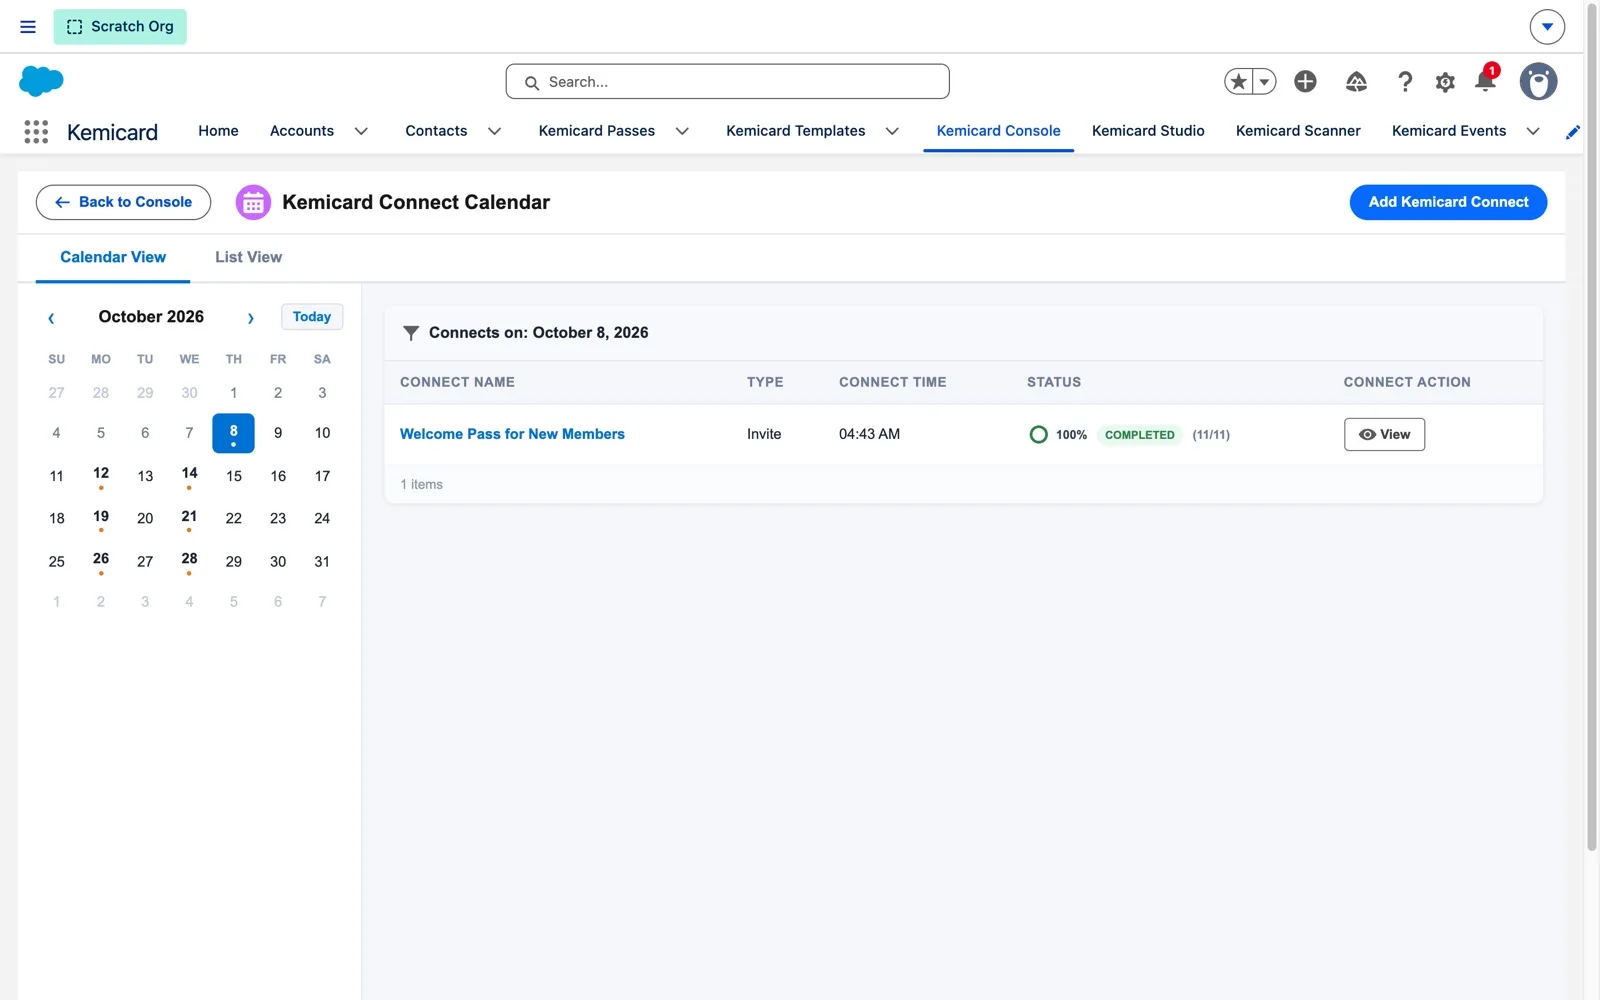Click the circled down-arrow at top right
This screenshot has height=1000, width=1600.
pos(1547,27)
